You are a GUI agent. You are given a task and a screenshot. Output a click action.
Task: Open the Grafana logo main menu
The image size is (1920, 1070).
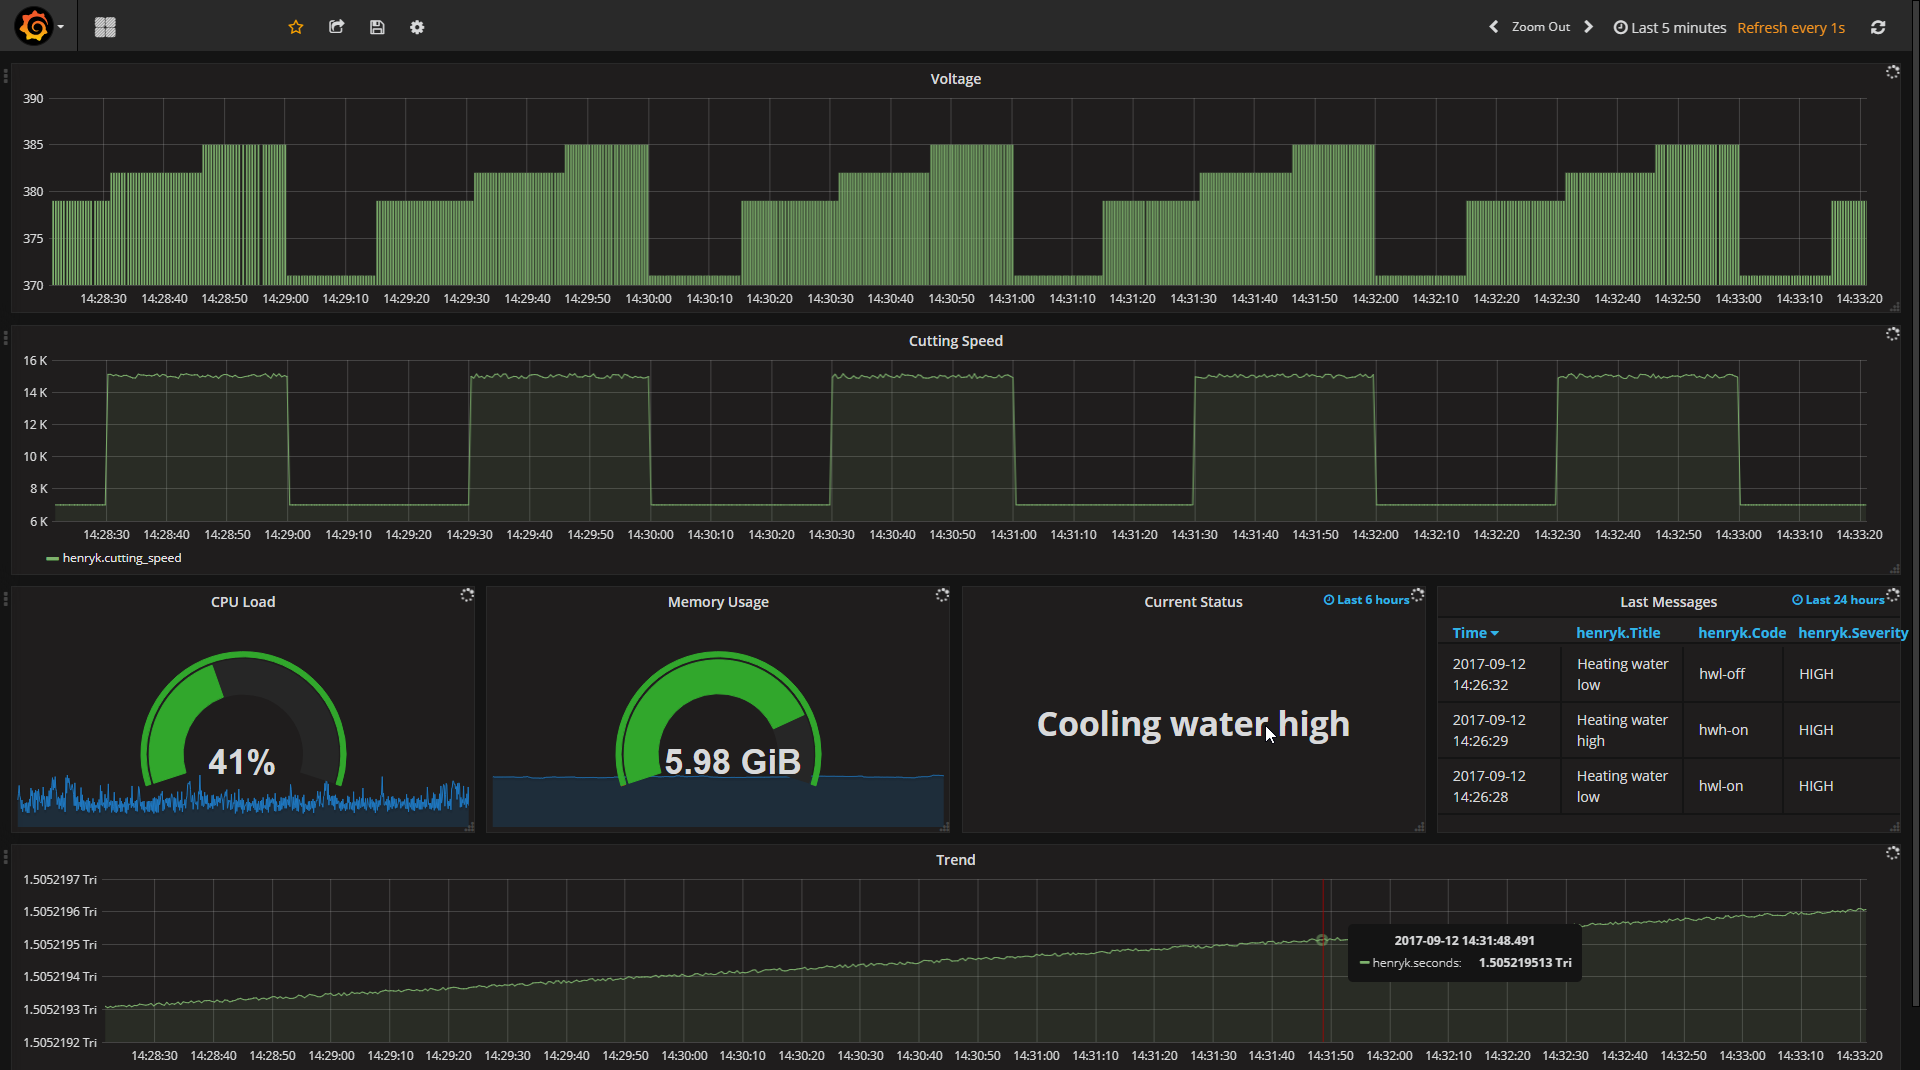pyautogui.click(x=35, y=26)
